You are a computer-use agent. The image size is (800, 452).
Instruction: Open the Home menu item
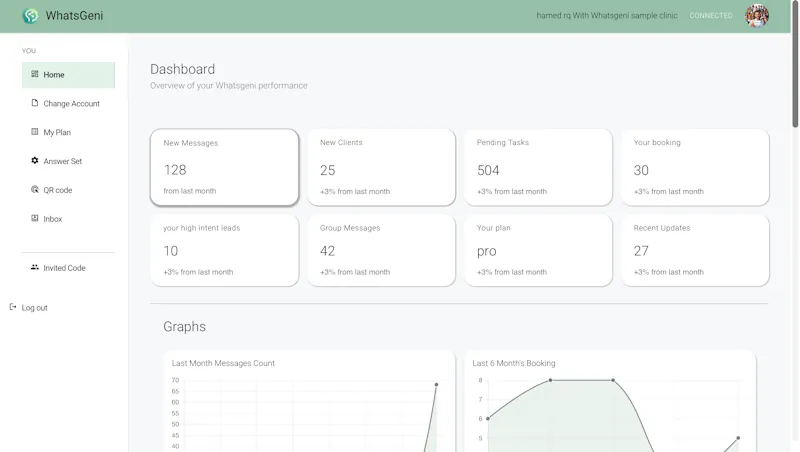tap(68, 75)
